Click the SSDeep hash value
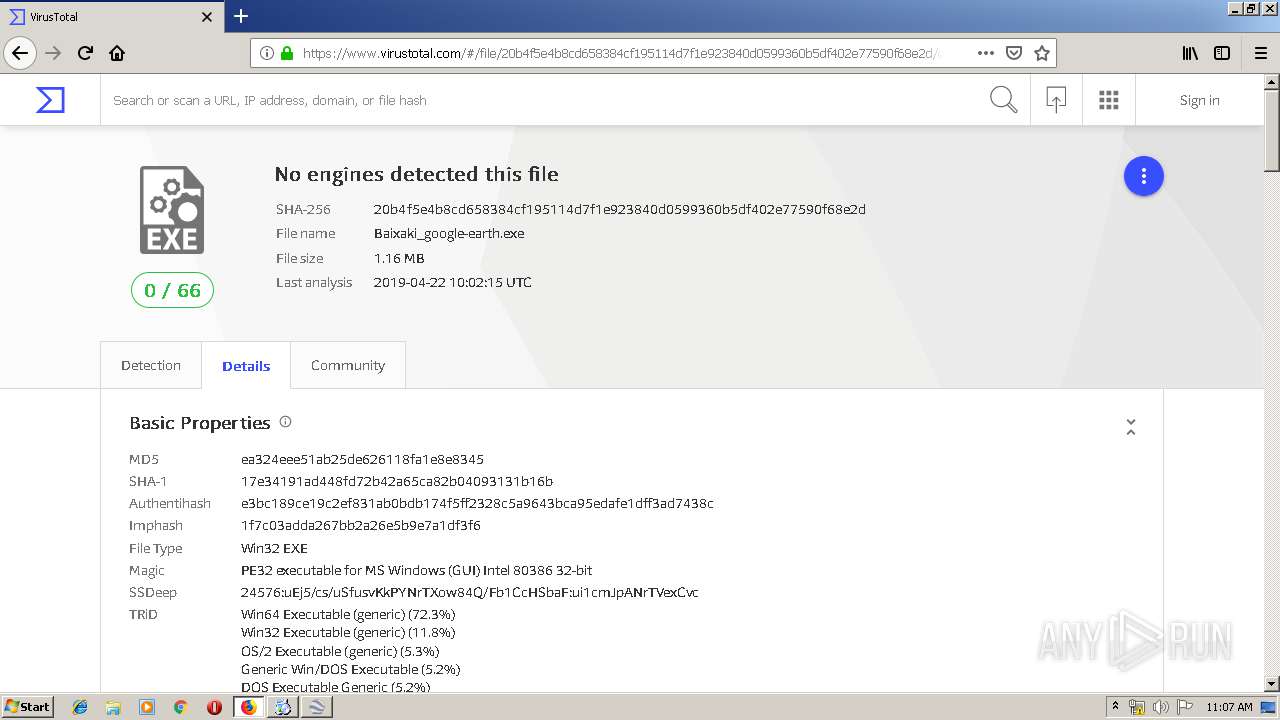The image size is (1280, 720). [469, 592]
